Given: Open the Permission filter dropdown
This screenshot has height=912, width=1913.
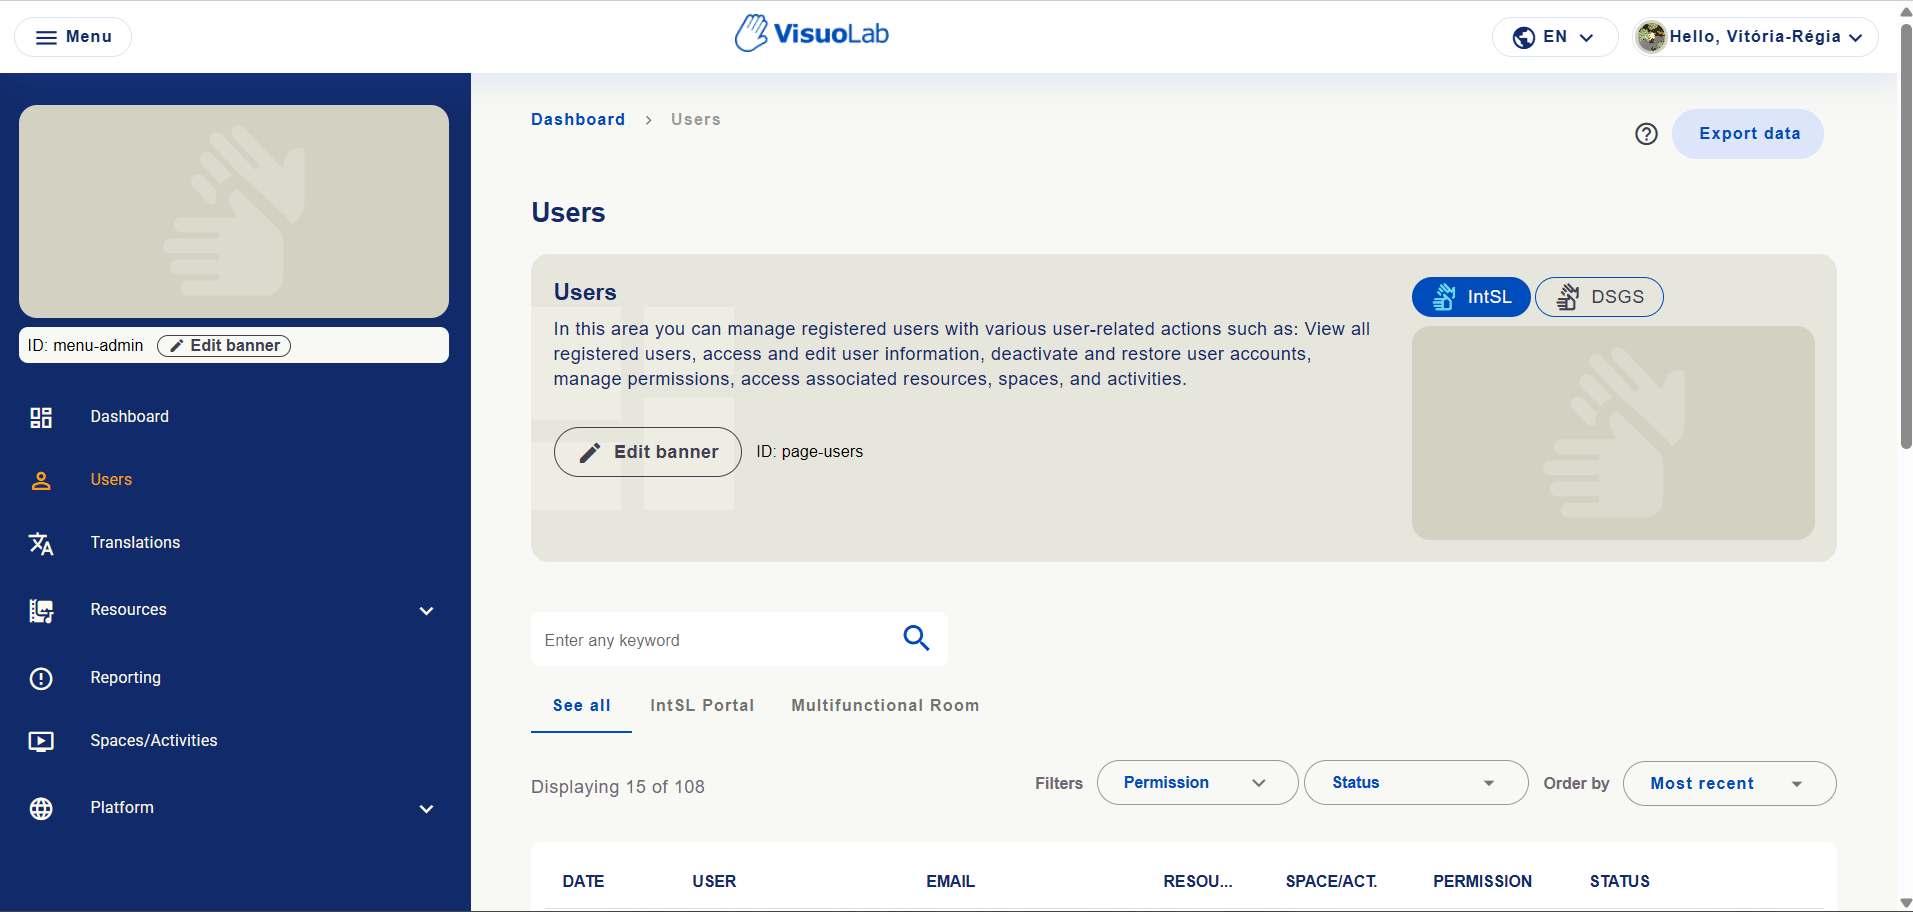Looking at the screenshot, I should tap(1197, 783).
